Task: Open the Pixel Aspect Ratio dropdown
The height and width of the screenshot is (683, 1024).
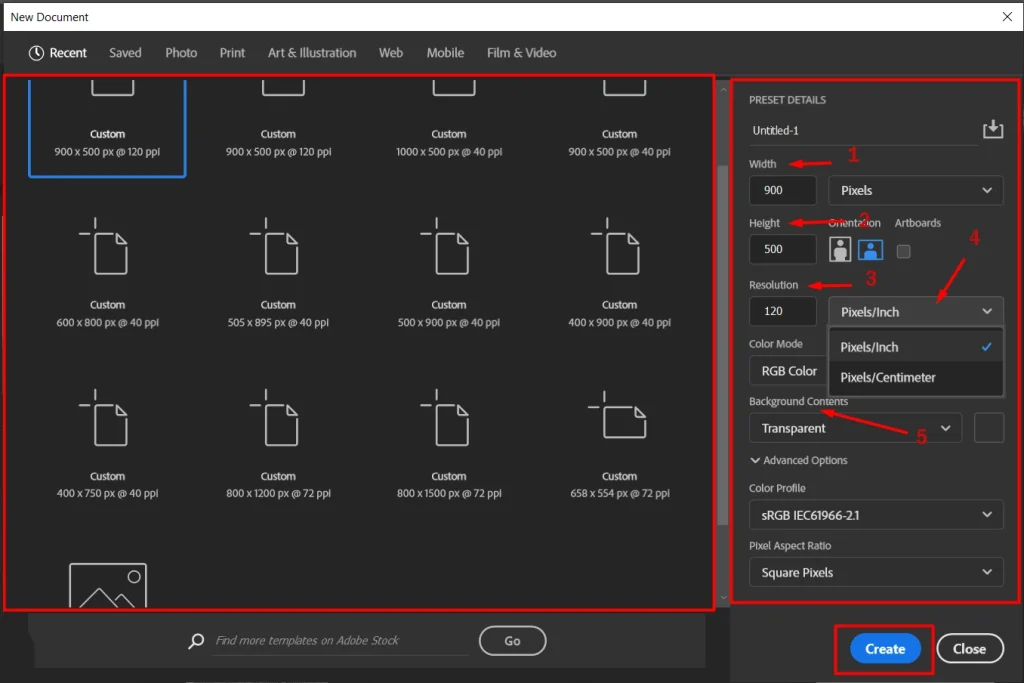Action: coord(876,573)
